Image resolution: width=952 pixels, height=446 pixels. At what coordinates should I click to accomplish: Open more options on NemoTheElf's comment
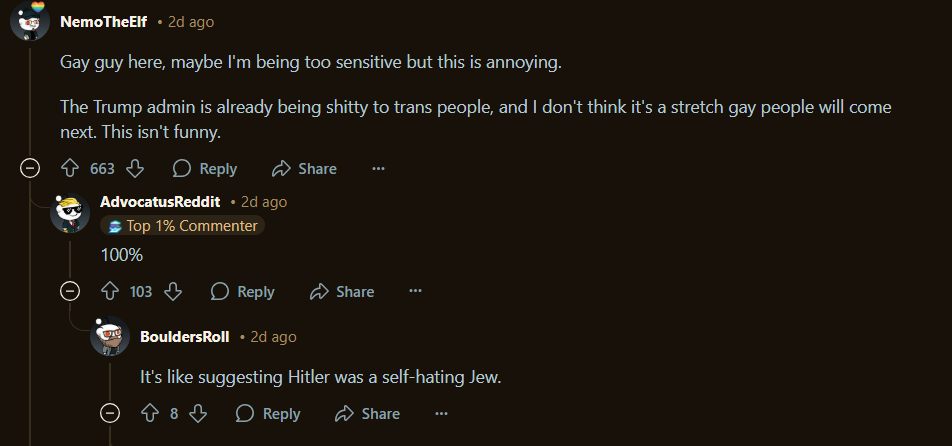point(378,168)
